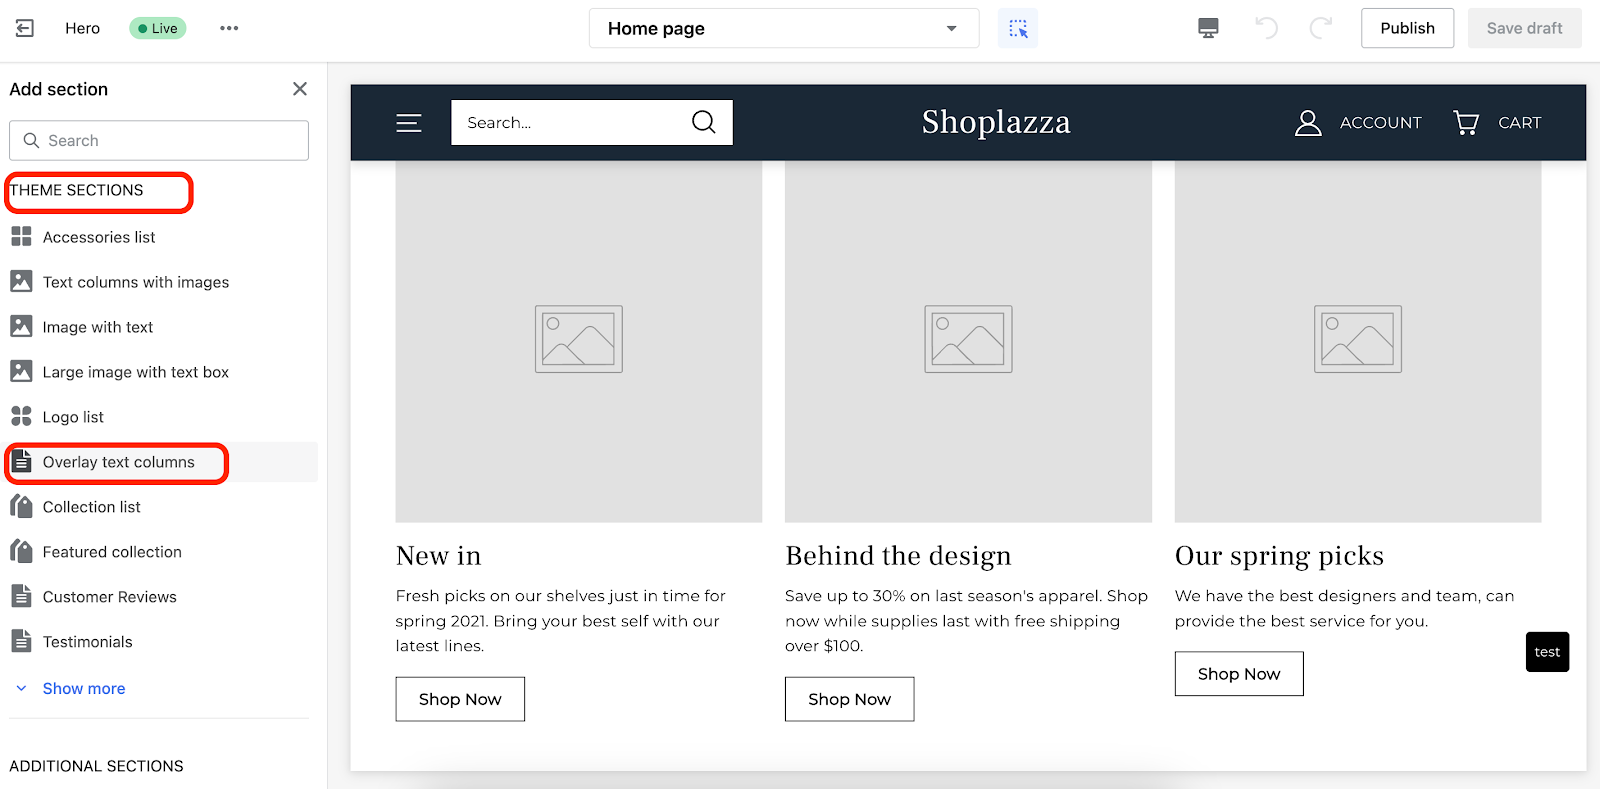Open the cart icon in header
This screenshot has width=1600, height=789.
[x=1466, y=122]
